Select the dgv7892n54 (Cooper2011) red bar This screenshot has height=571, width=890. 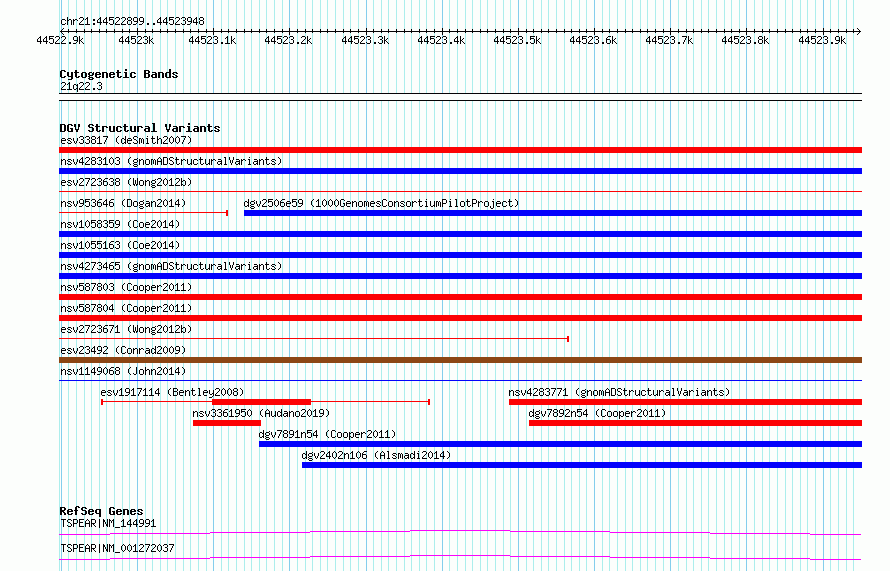click(695, 423)
